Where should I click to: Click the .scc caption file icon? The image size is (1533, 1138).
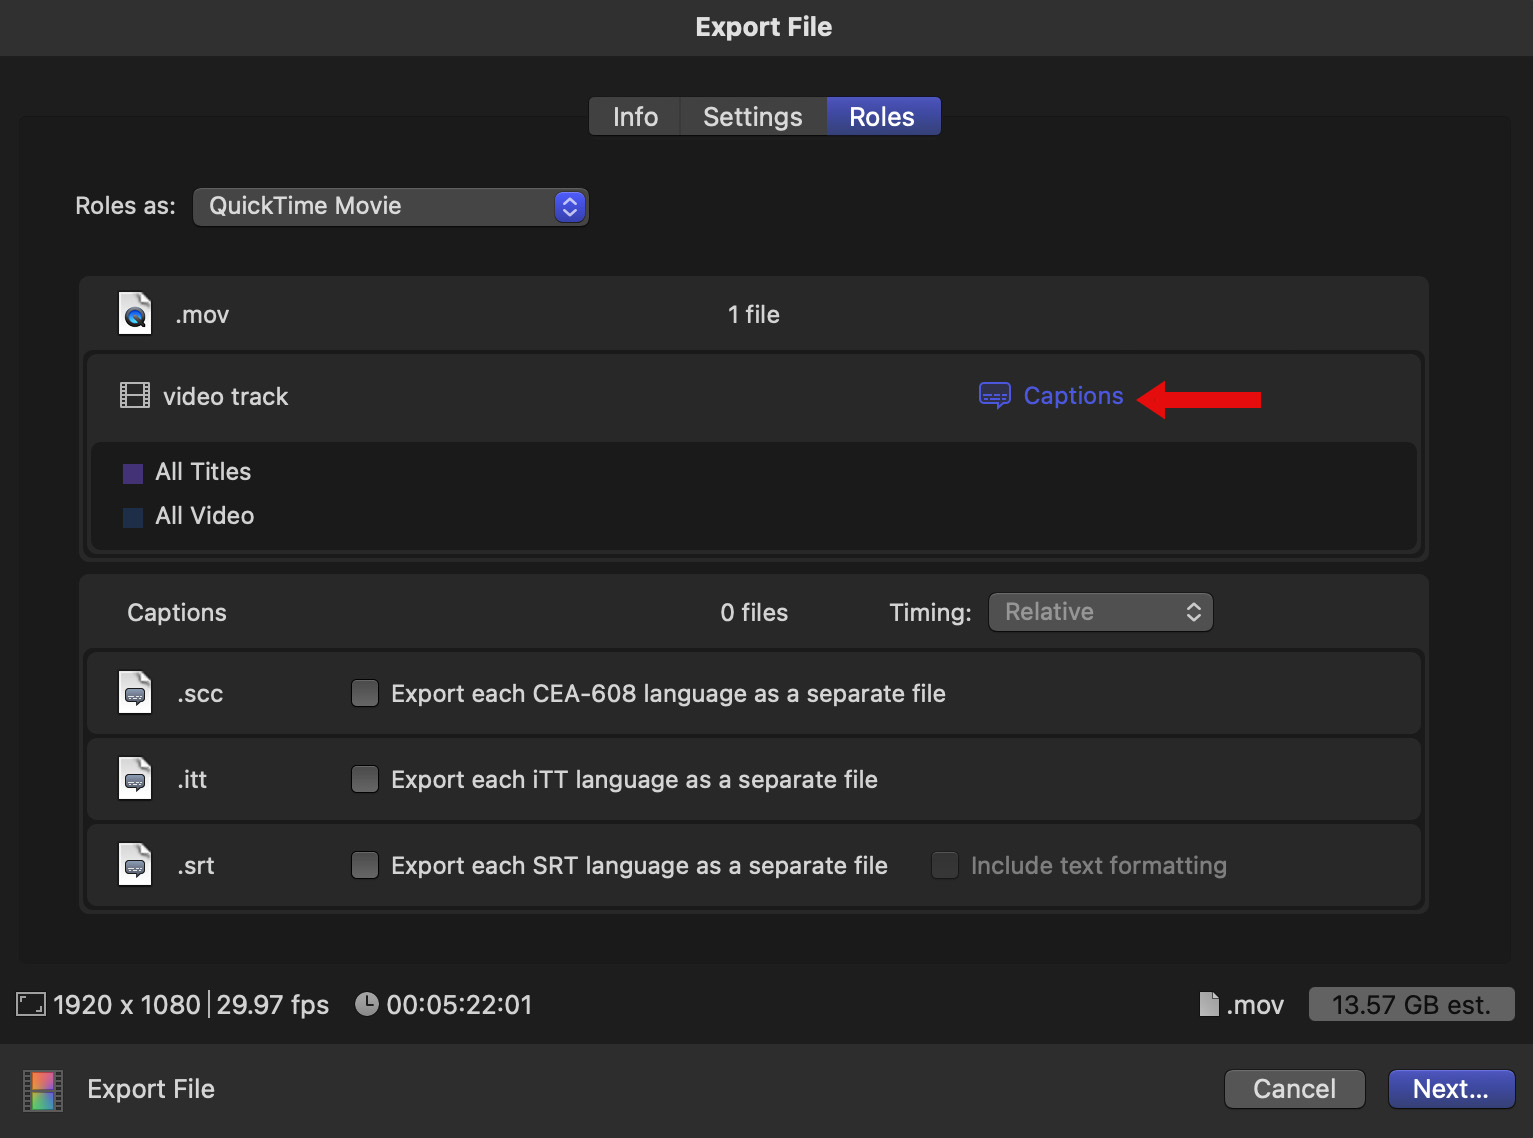(x=135, y=693)
